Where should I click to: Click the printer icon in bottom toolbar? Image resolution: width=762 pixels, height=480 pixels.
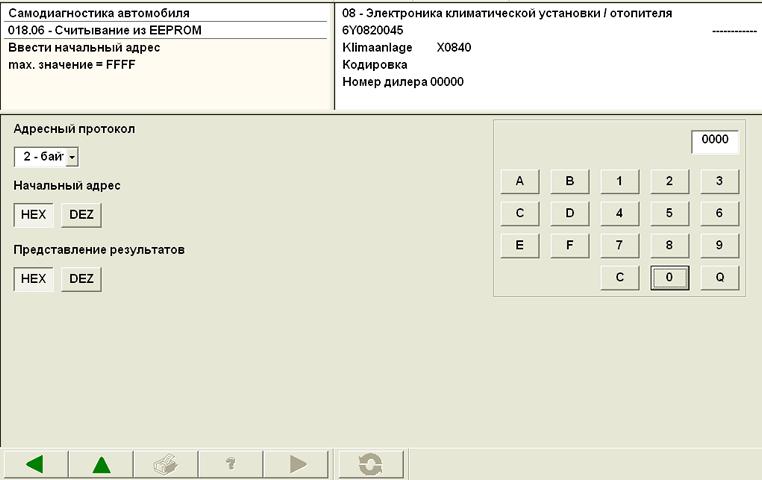[166, 464]
